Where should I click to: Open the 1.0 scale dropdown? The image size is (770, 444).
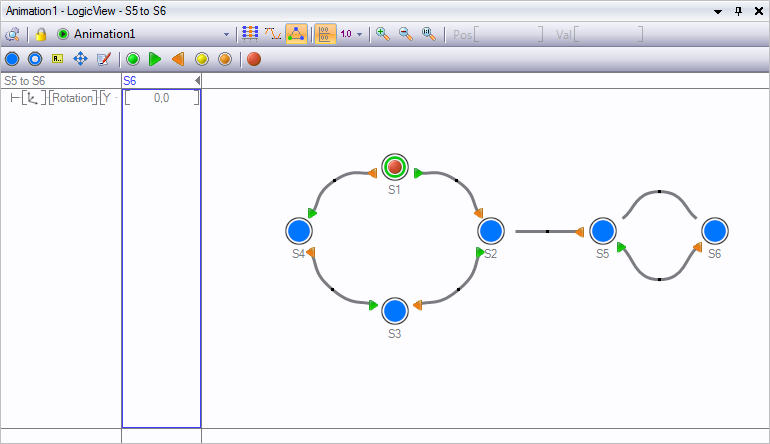coord(352,34)
